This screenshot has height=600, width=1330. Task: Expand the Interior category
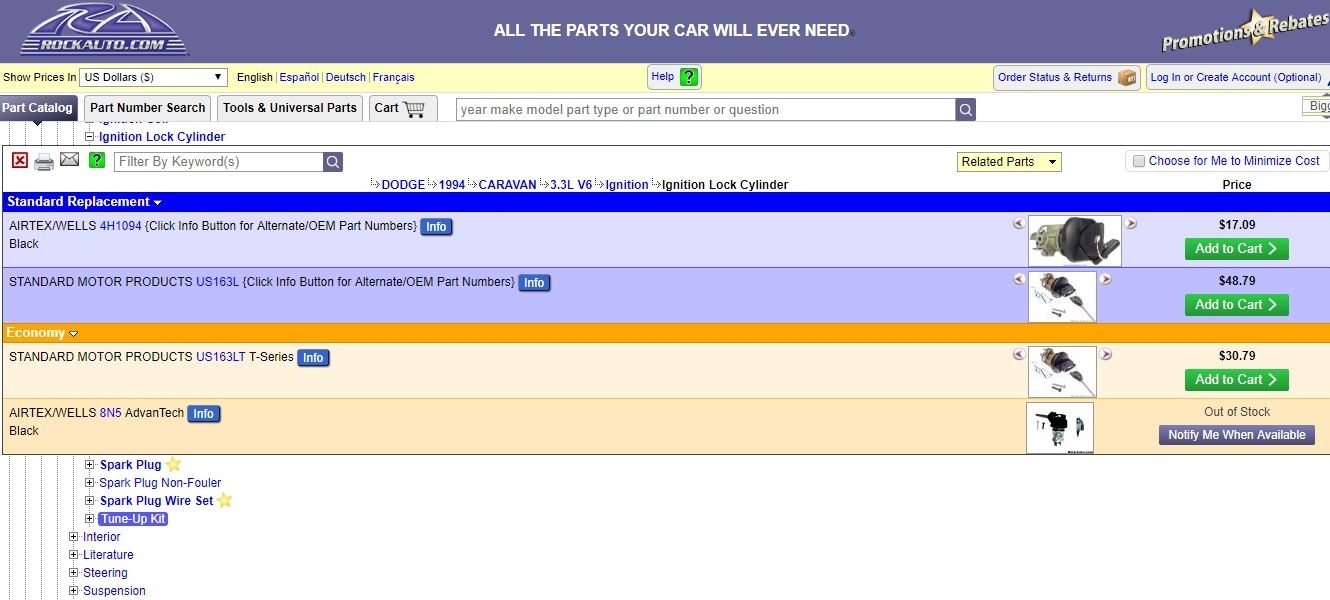coord(74,537)
